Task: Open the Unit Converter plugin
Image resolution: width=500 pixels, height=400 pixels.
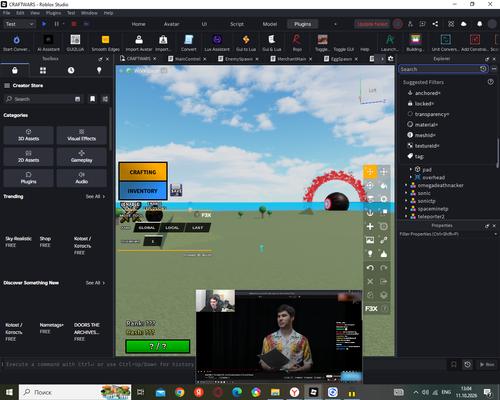Action: coord(446,43)
